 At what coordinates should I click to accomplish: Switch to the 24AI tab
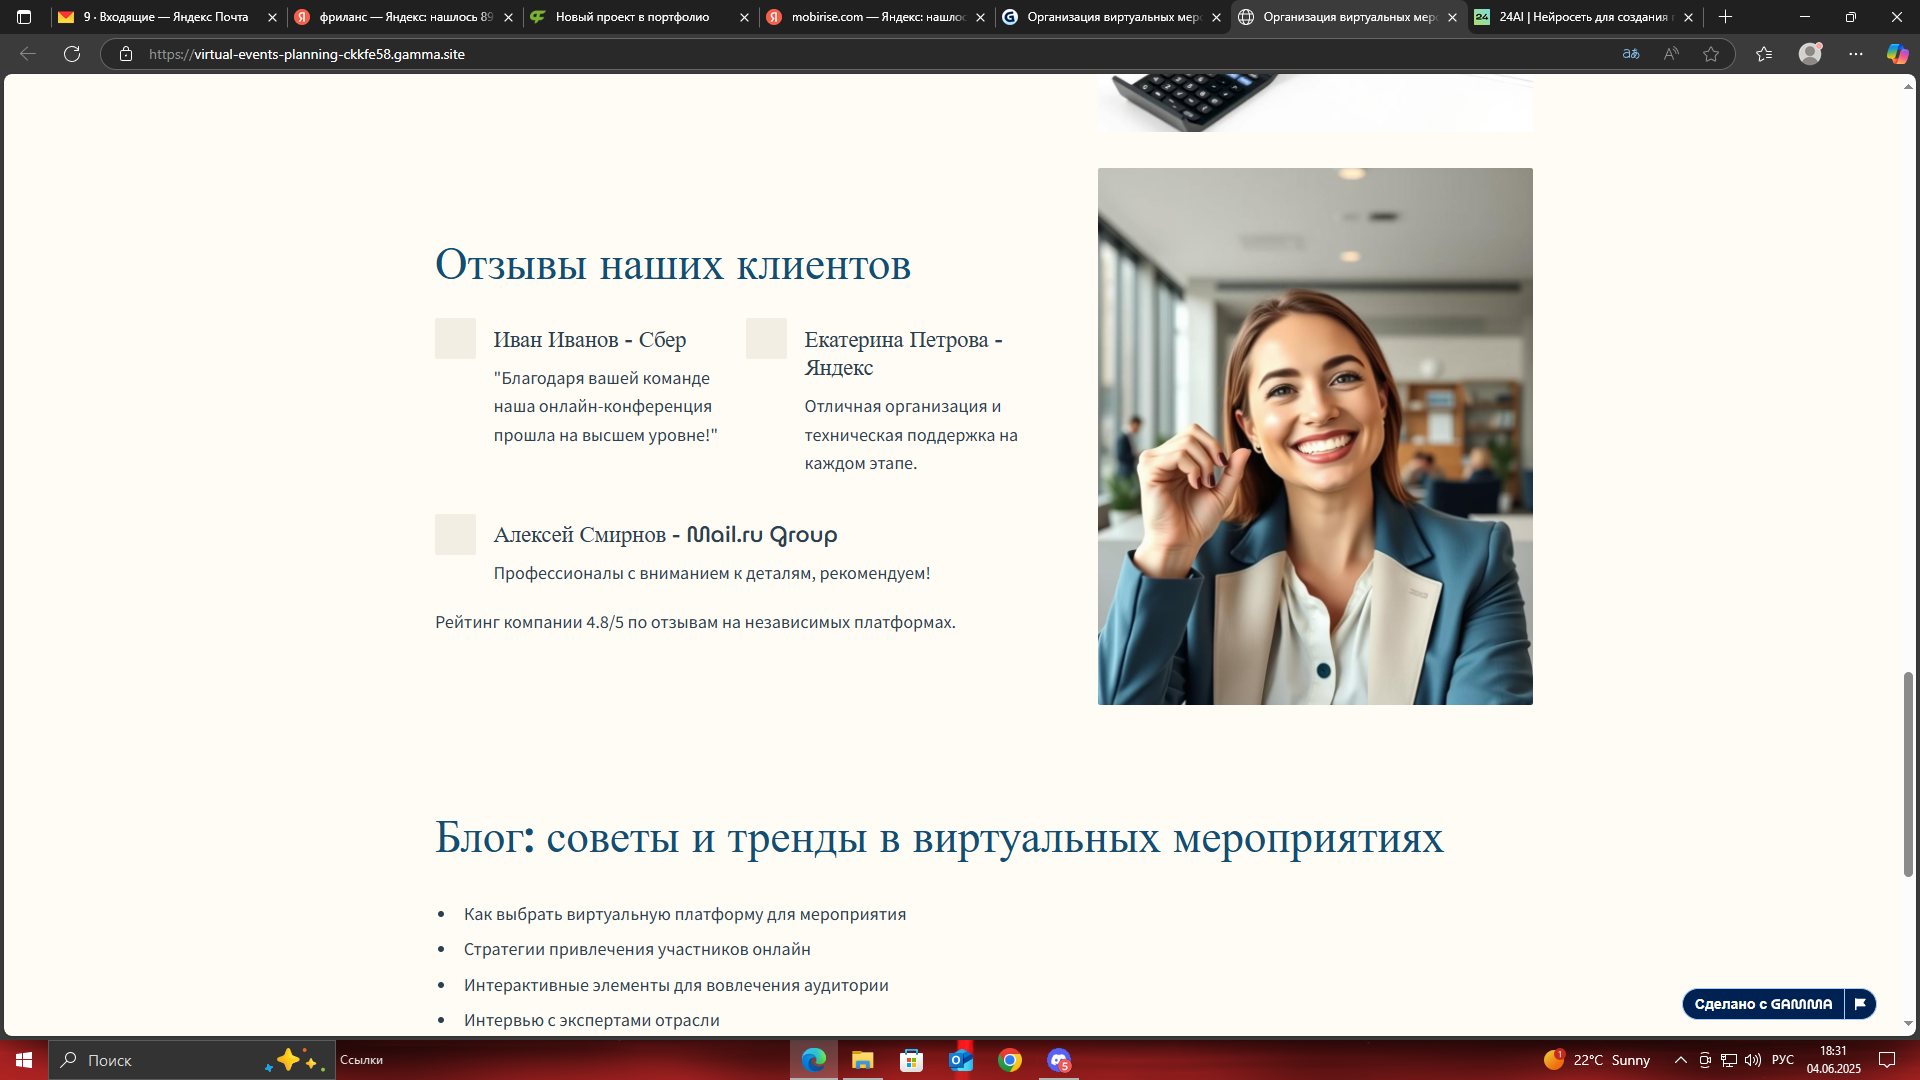[1580, 17]
